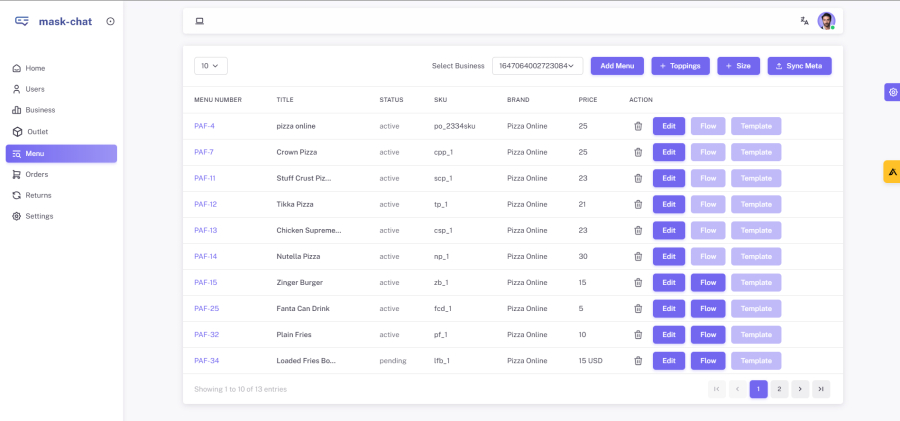Go to page 2 of entries
The image size is (900, 421).
(779, 389)
